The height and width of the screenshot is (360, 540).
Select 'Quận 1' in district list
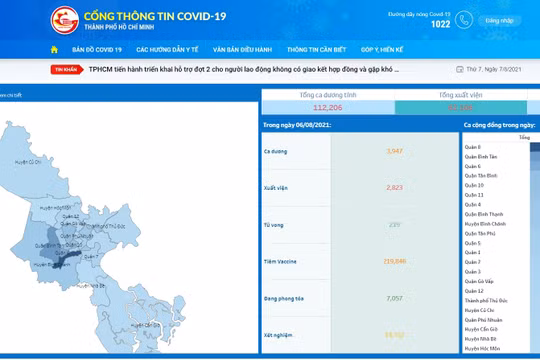pyautogui.click(x=472, y=253)
